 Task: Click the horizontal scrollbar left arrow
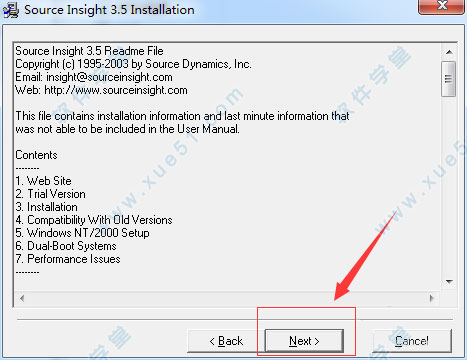(22, 298)
